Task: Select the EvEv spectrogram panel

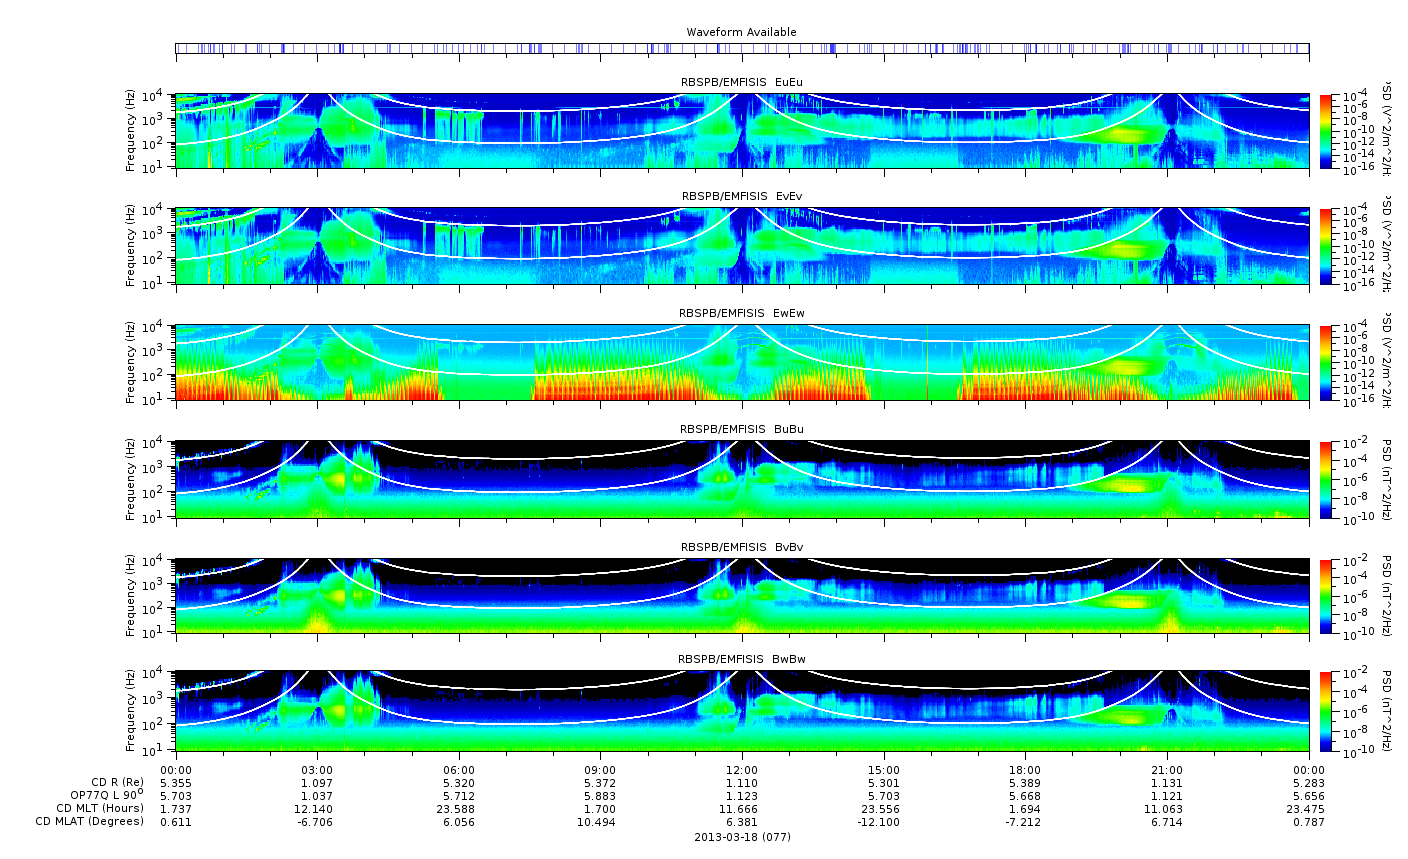Action: 742,246
